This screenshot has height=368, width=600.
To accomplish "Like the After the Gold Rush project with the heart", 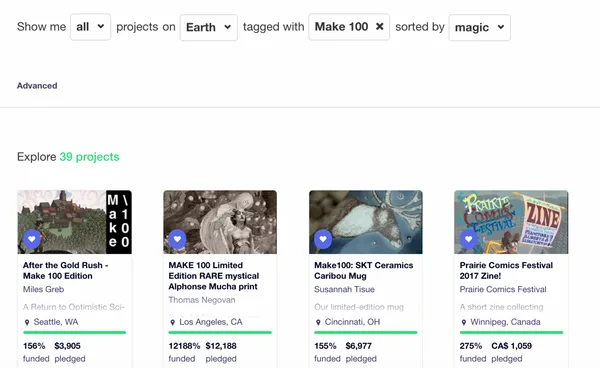I will [32, 239].
